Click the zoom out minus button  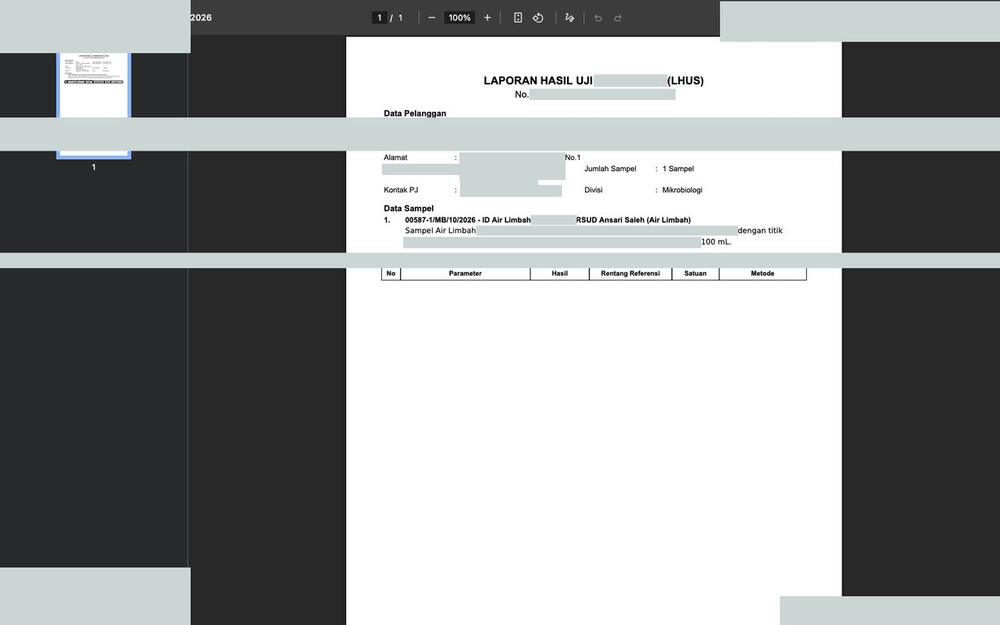tap(432, 18)
